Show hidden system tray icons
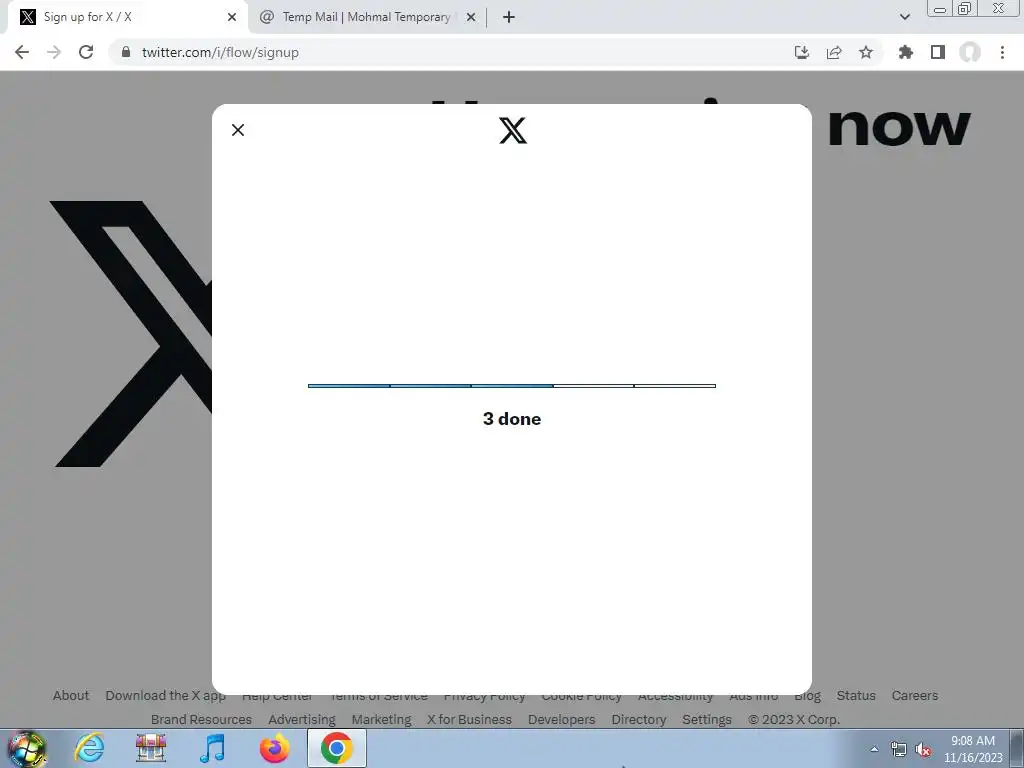Image resolution: width=1024 pixels, height=768 pixels. click(874, 749)
